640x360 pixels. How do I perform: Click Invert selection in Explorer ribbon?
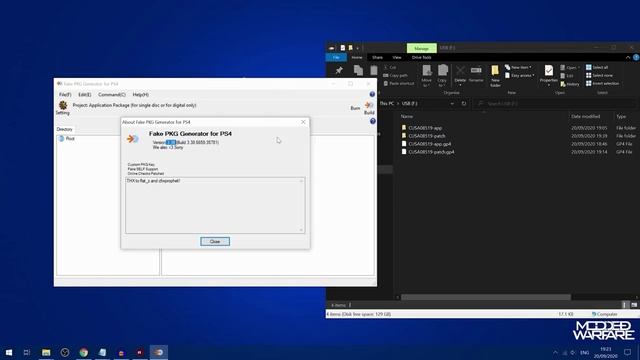[602, 83]
